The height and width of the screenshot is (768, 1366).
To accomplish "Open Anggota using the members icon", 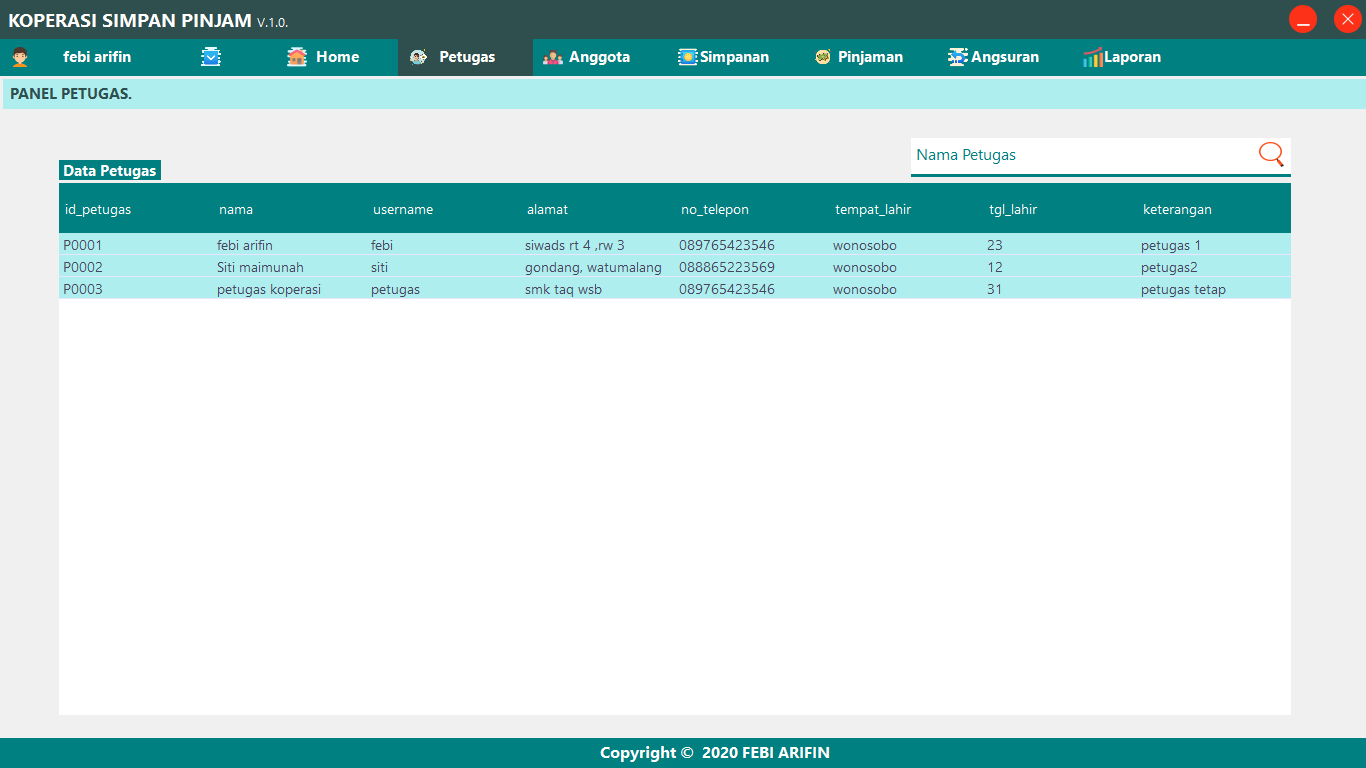I will tap(552, 57).
